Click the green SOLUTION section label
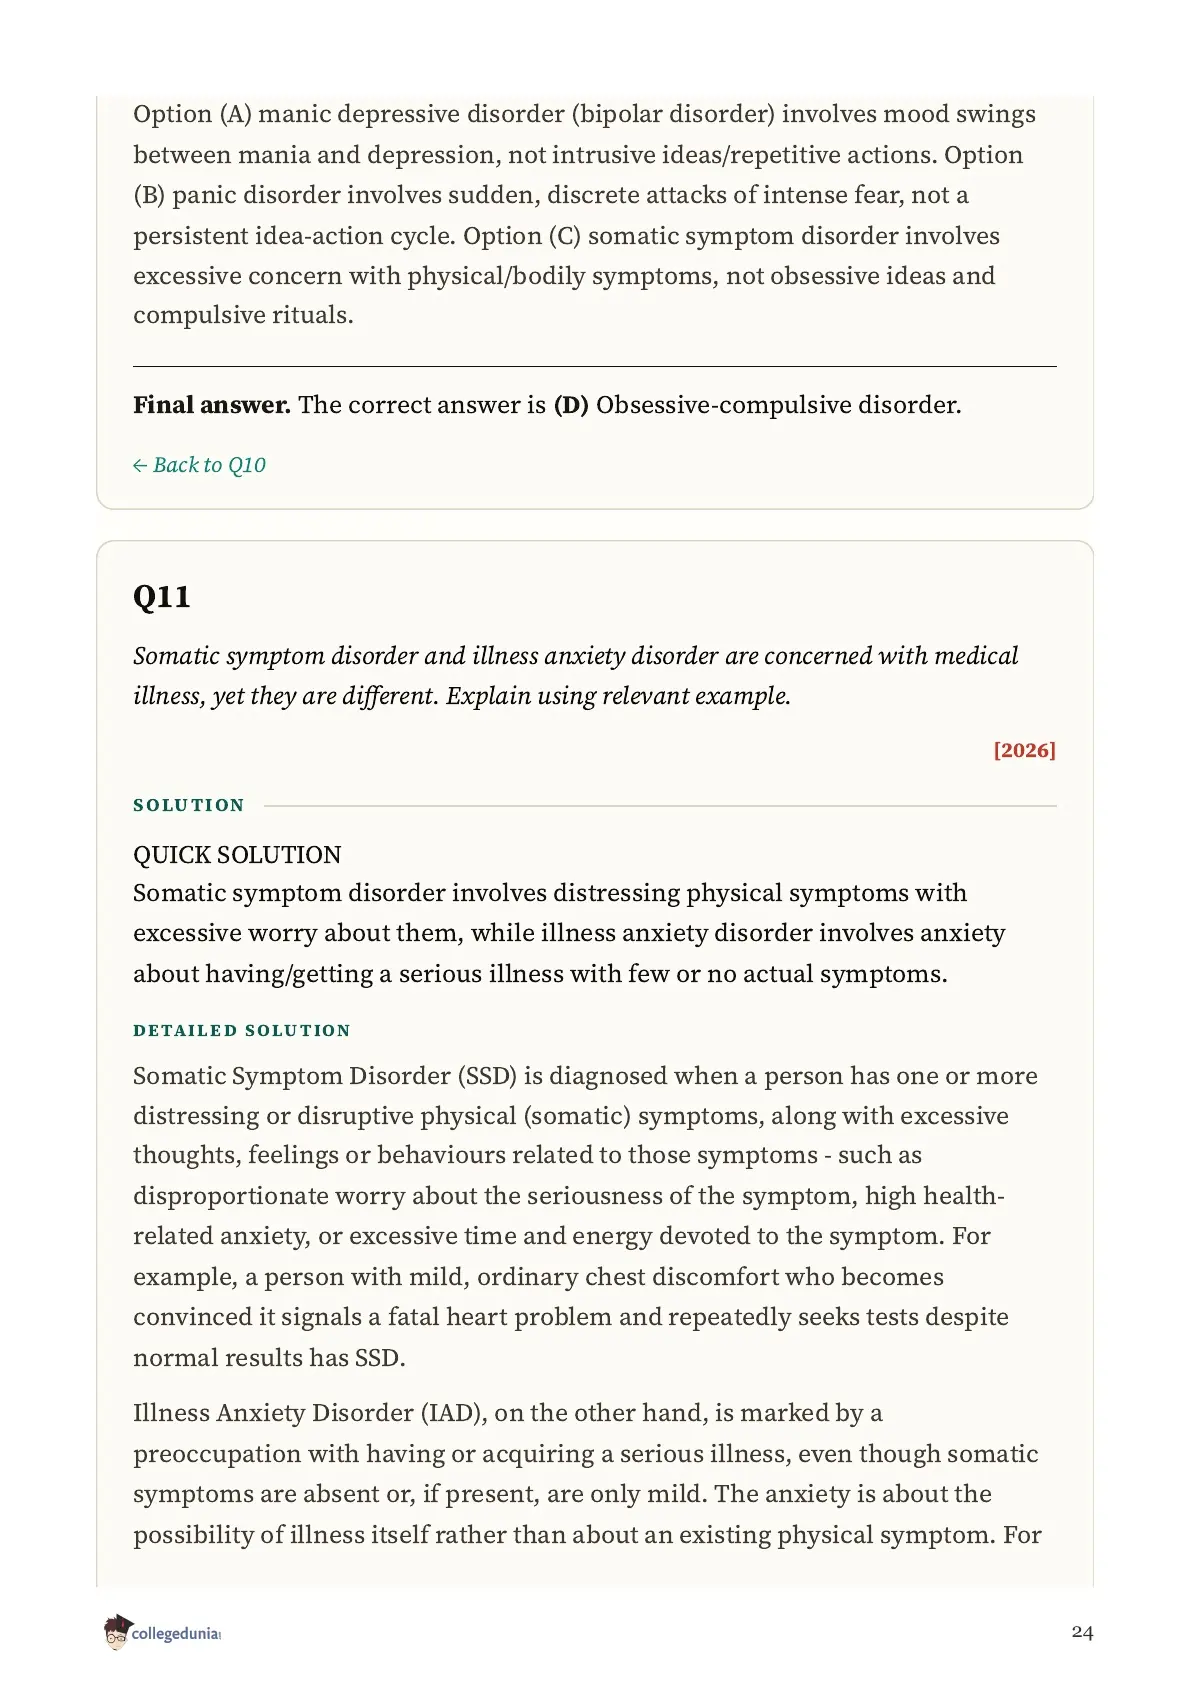 tap(189, 805)
